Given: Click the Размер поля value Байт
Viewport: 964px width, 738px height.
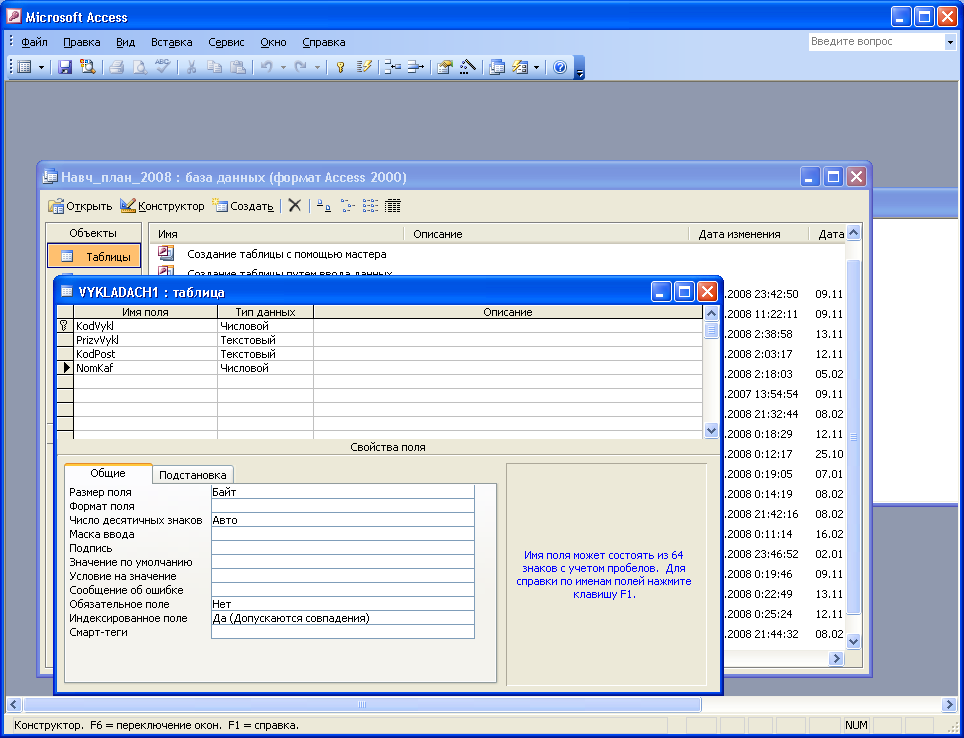Looking at the screenshot, I should (342, 492).
